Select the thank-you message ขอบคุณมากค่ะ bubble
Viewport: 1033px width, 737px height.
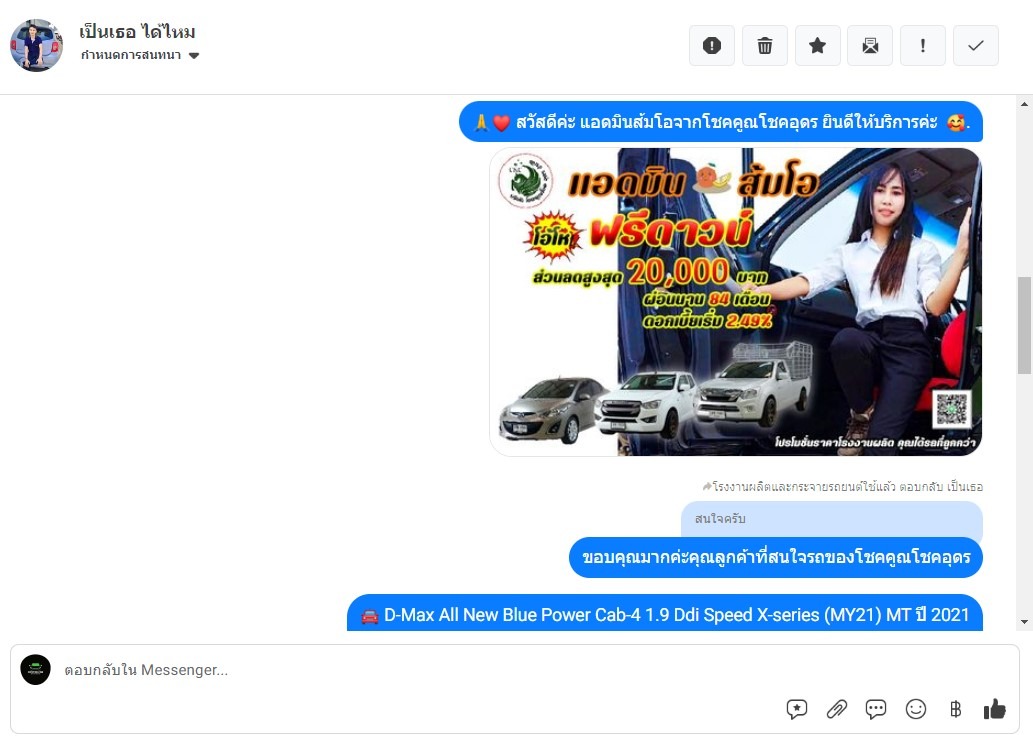point(775,557)
